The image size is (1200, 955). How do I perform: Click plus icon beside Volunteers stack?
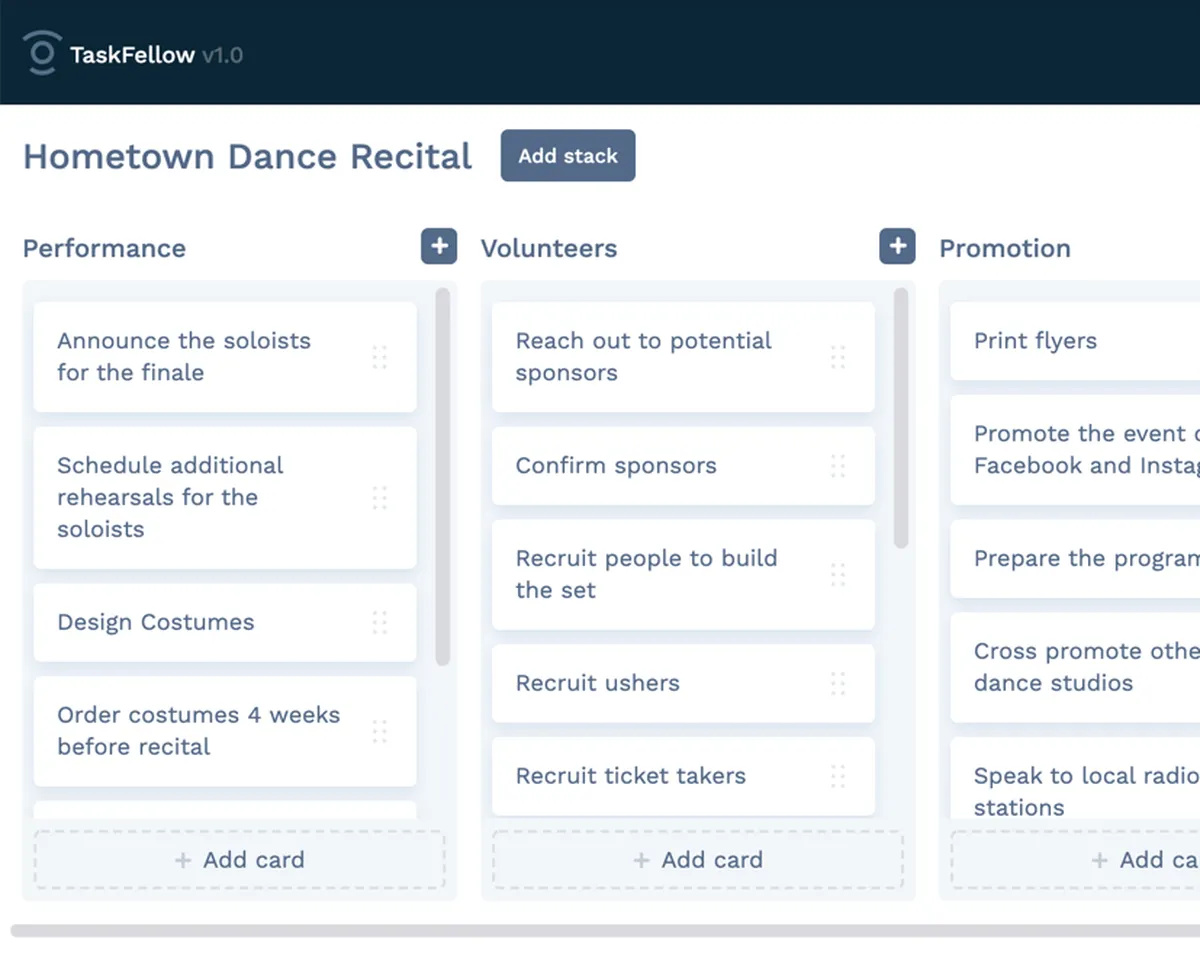pos(897,247)
